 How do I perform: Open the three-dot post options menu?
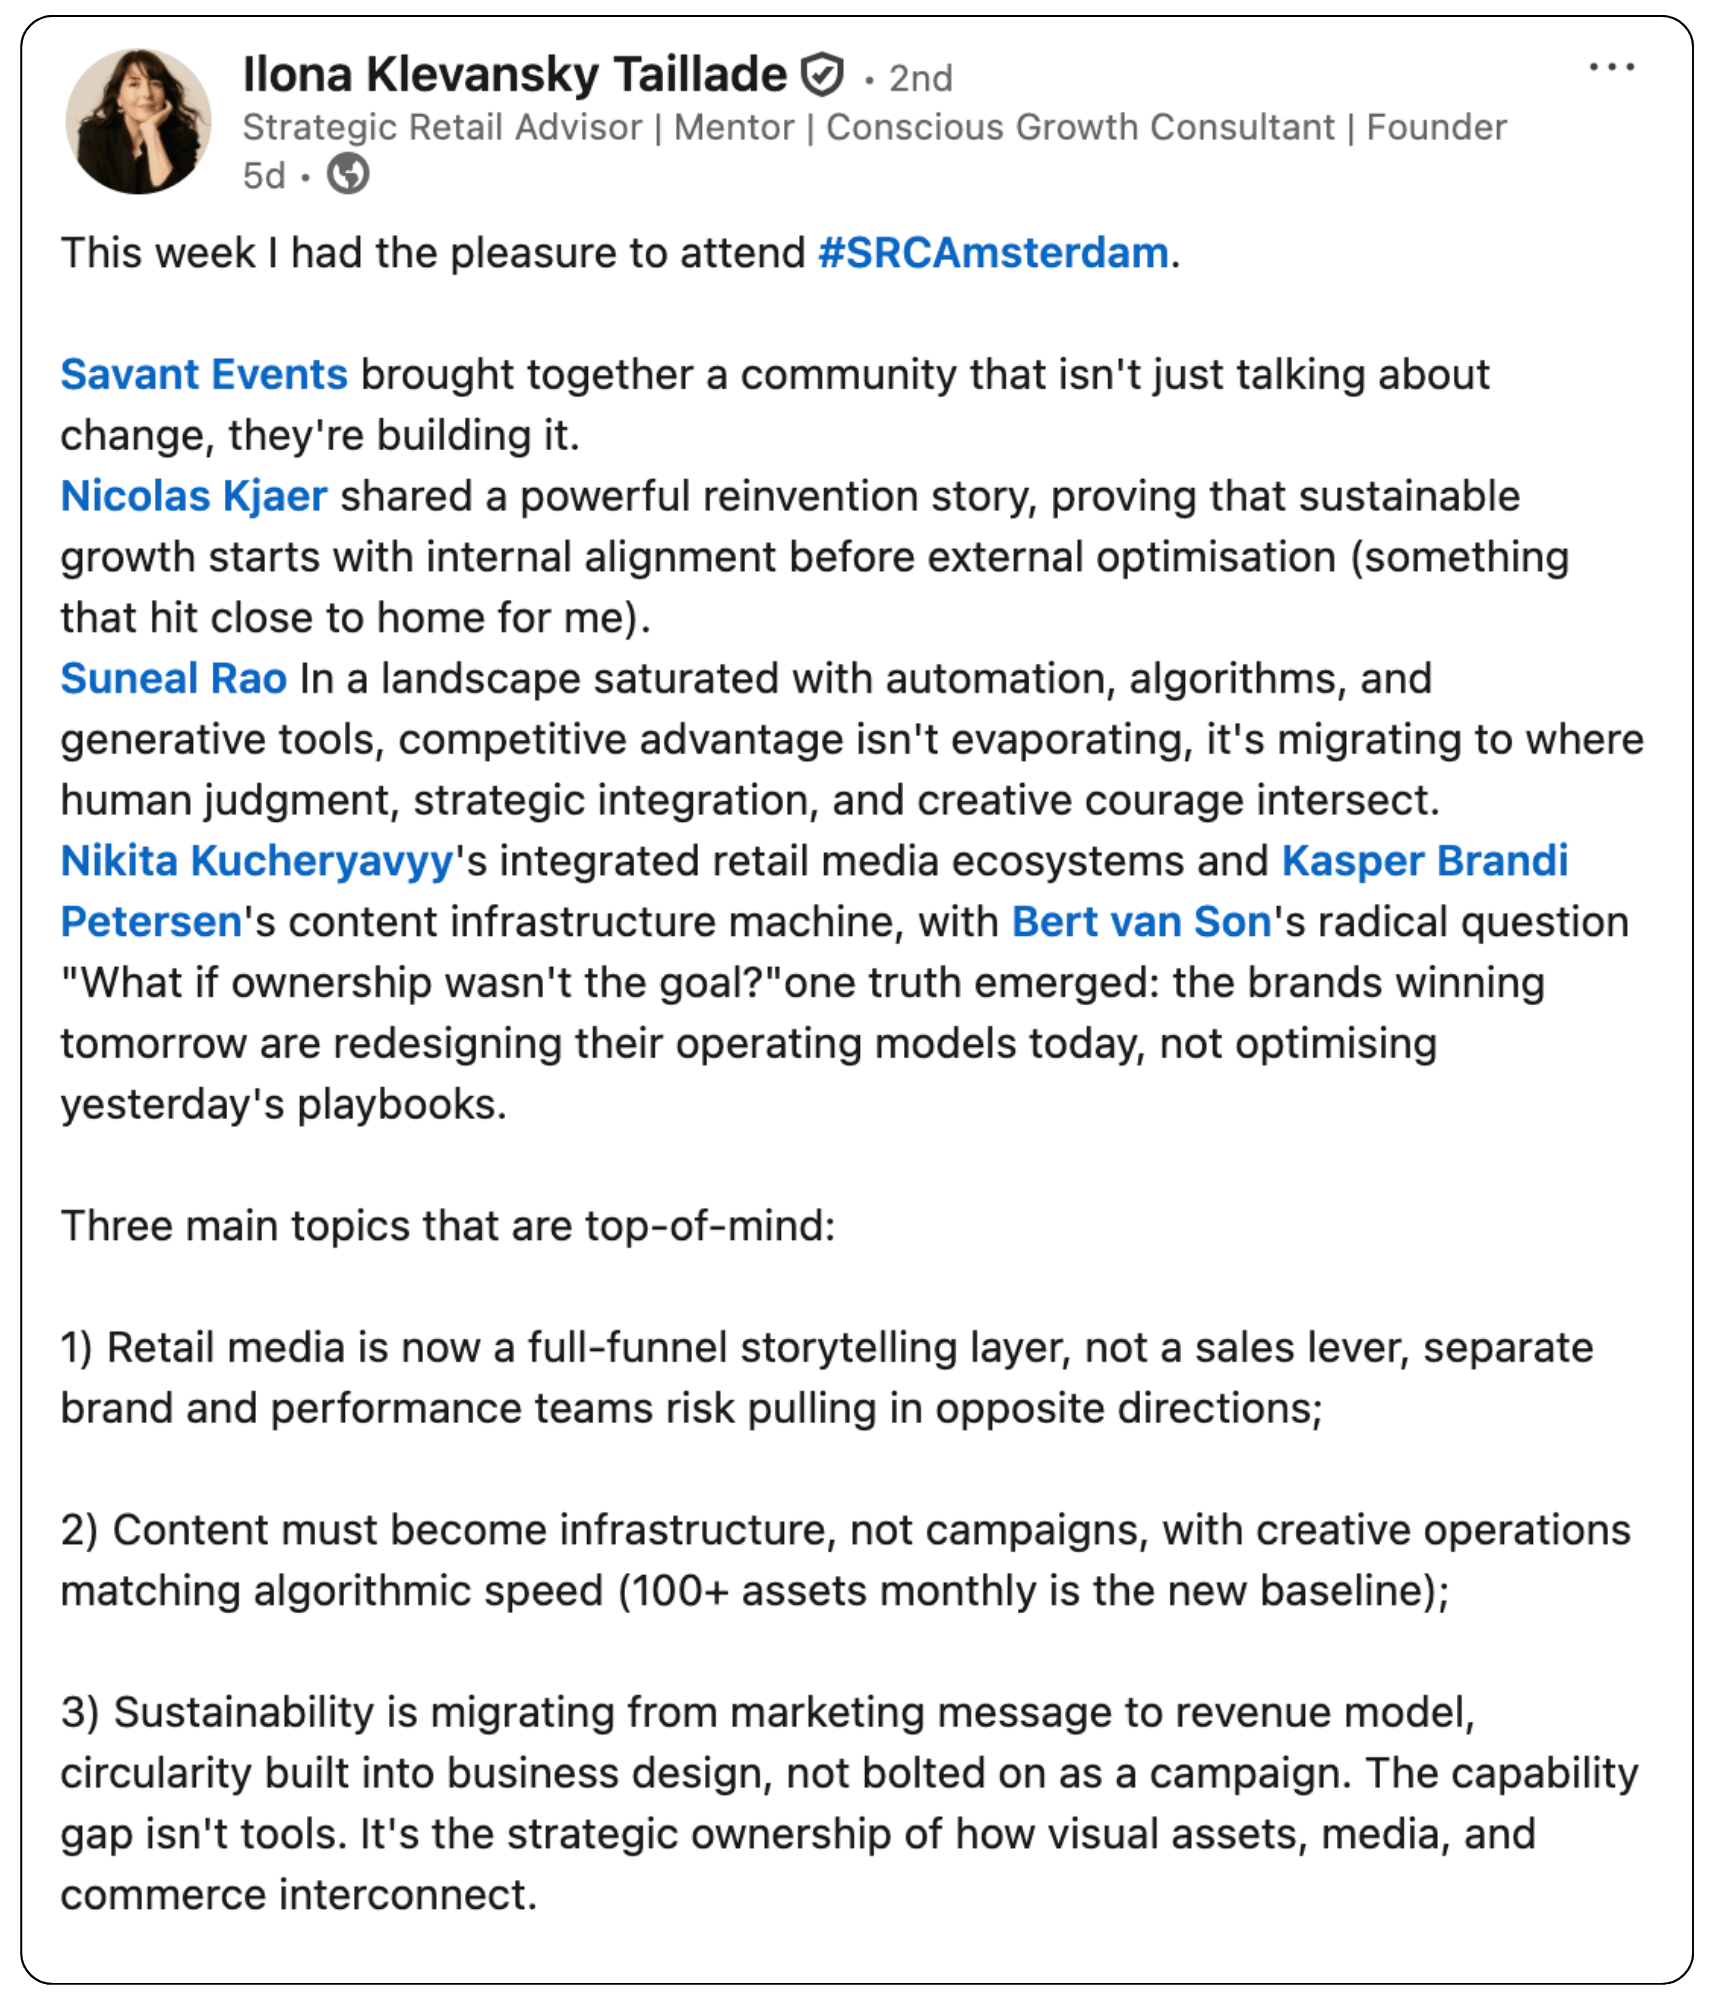[x=1611, y=68]
